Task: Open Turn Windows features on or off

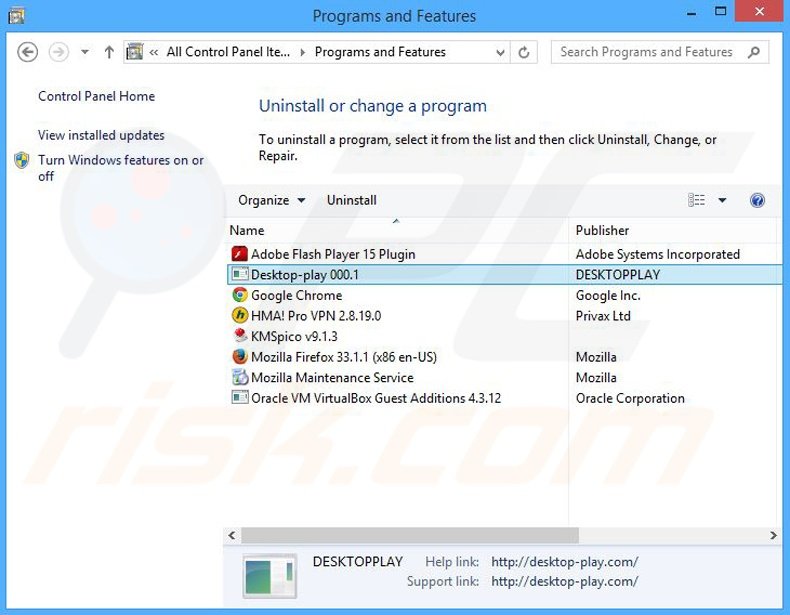Action: coord(121,168)
